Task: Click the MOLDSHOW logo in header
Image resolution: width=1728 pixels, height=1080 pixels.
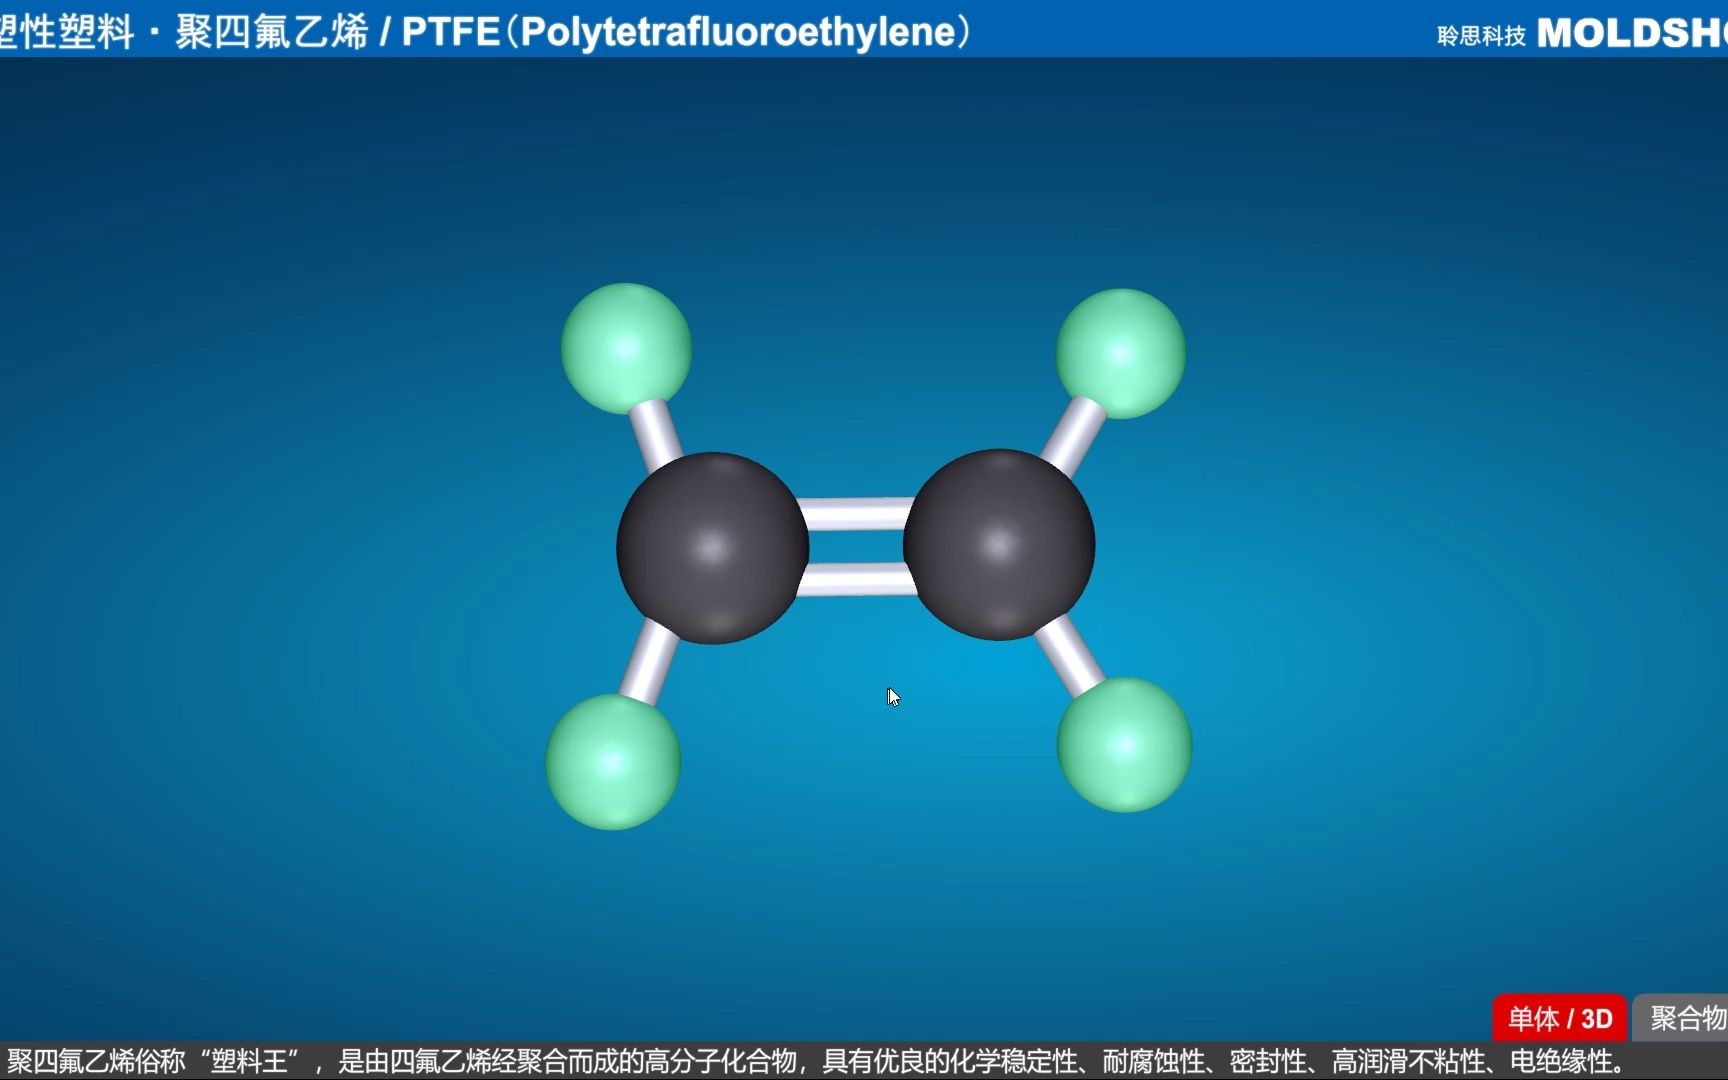Action: tap(1632, 33)
